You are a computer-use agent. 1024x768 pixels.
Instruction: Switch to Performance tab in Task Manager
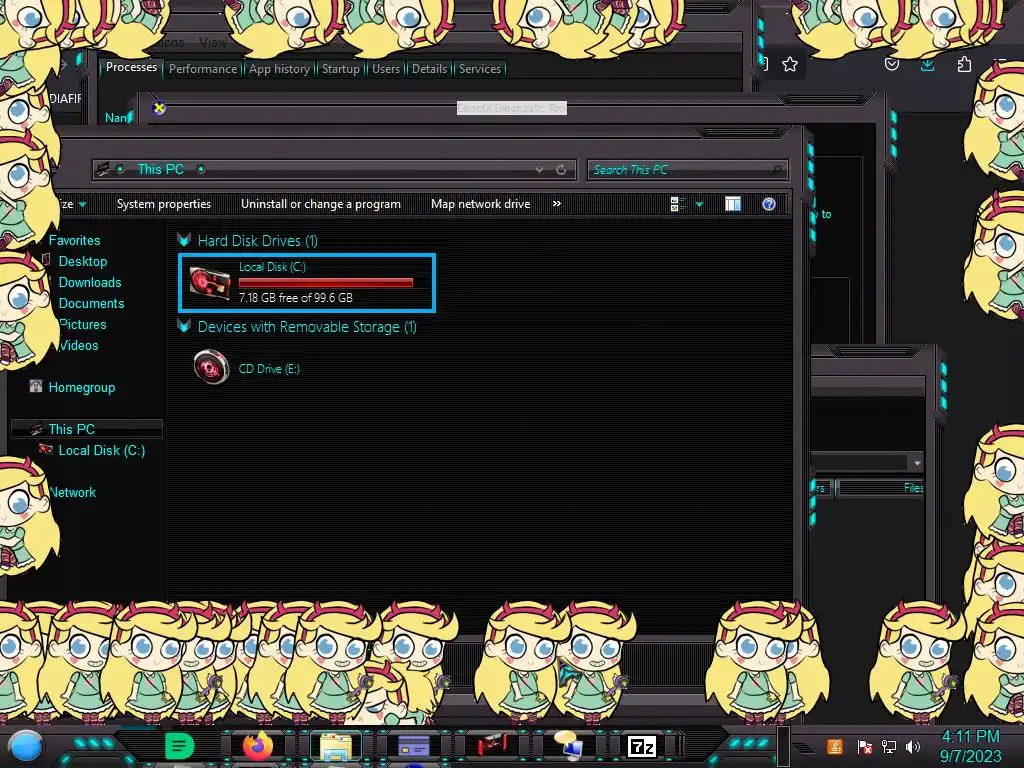click(203, 69)
